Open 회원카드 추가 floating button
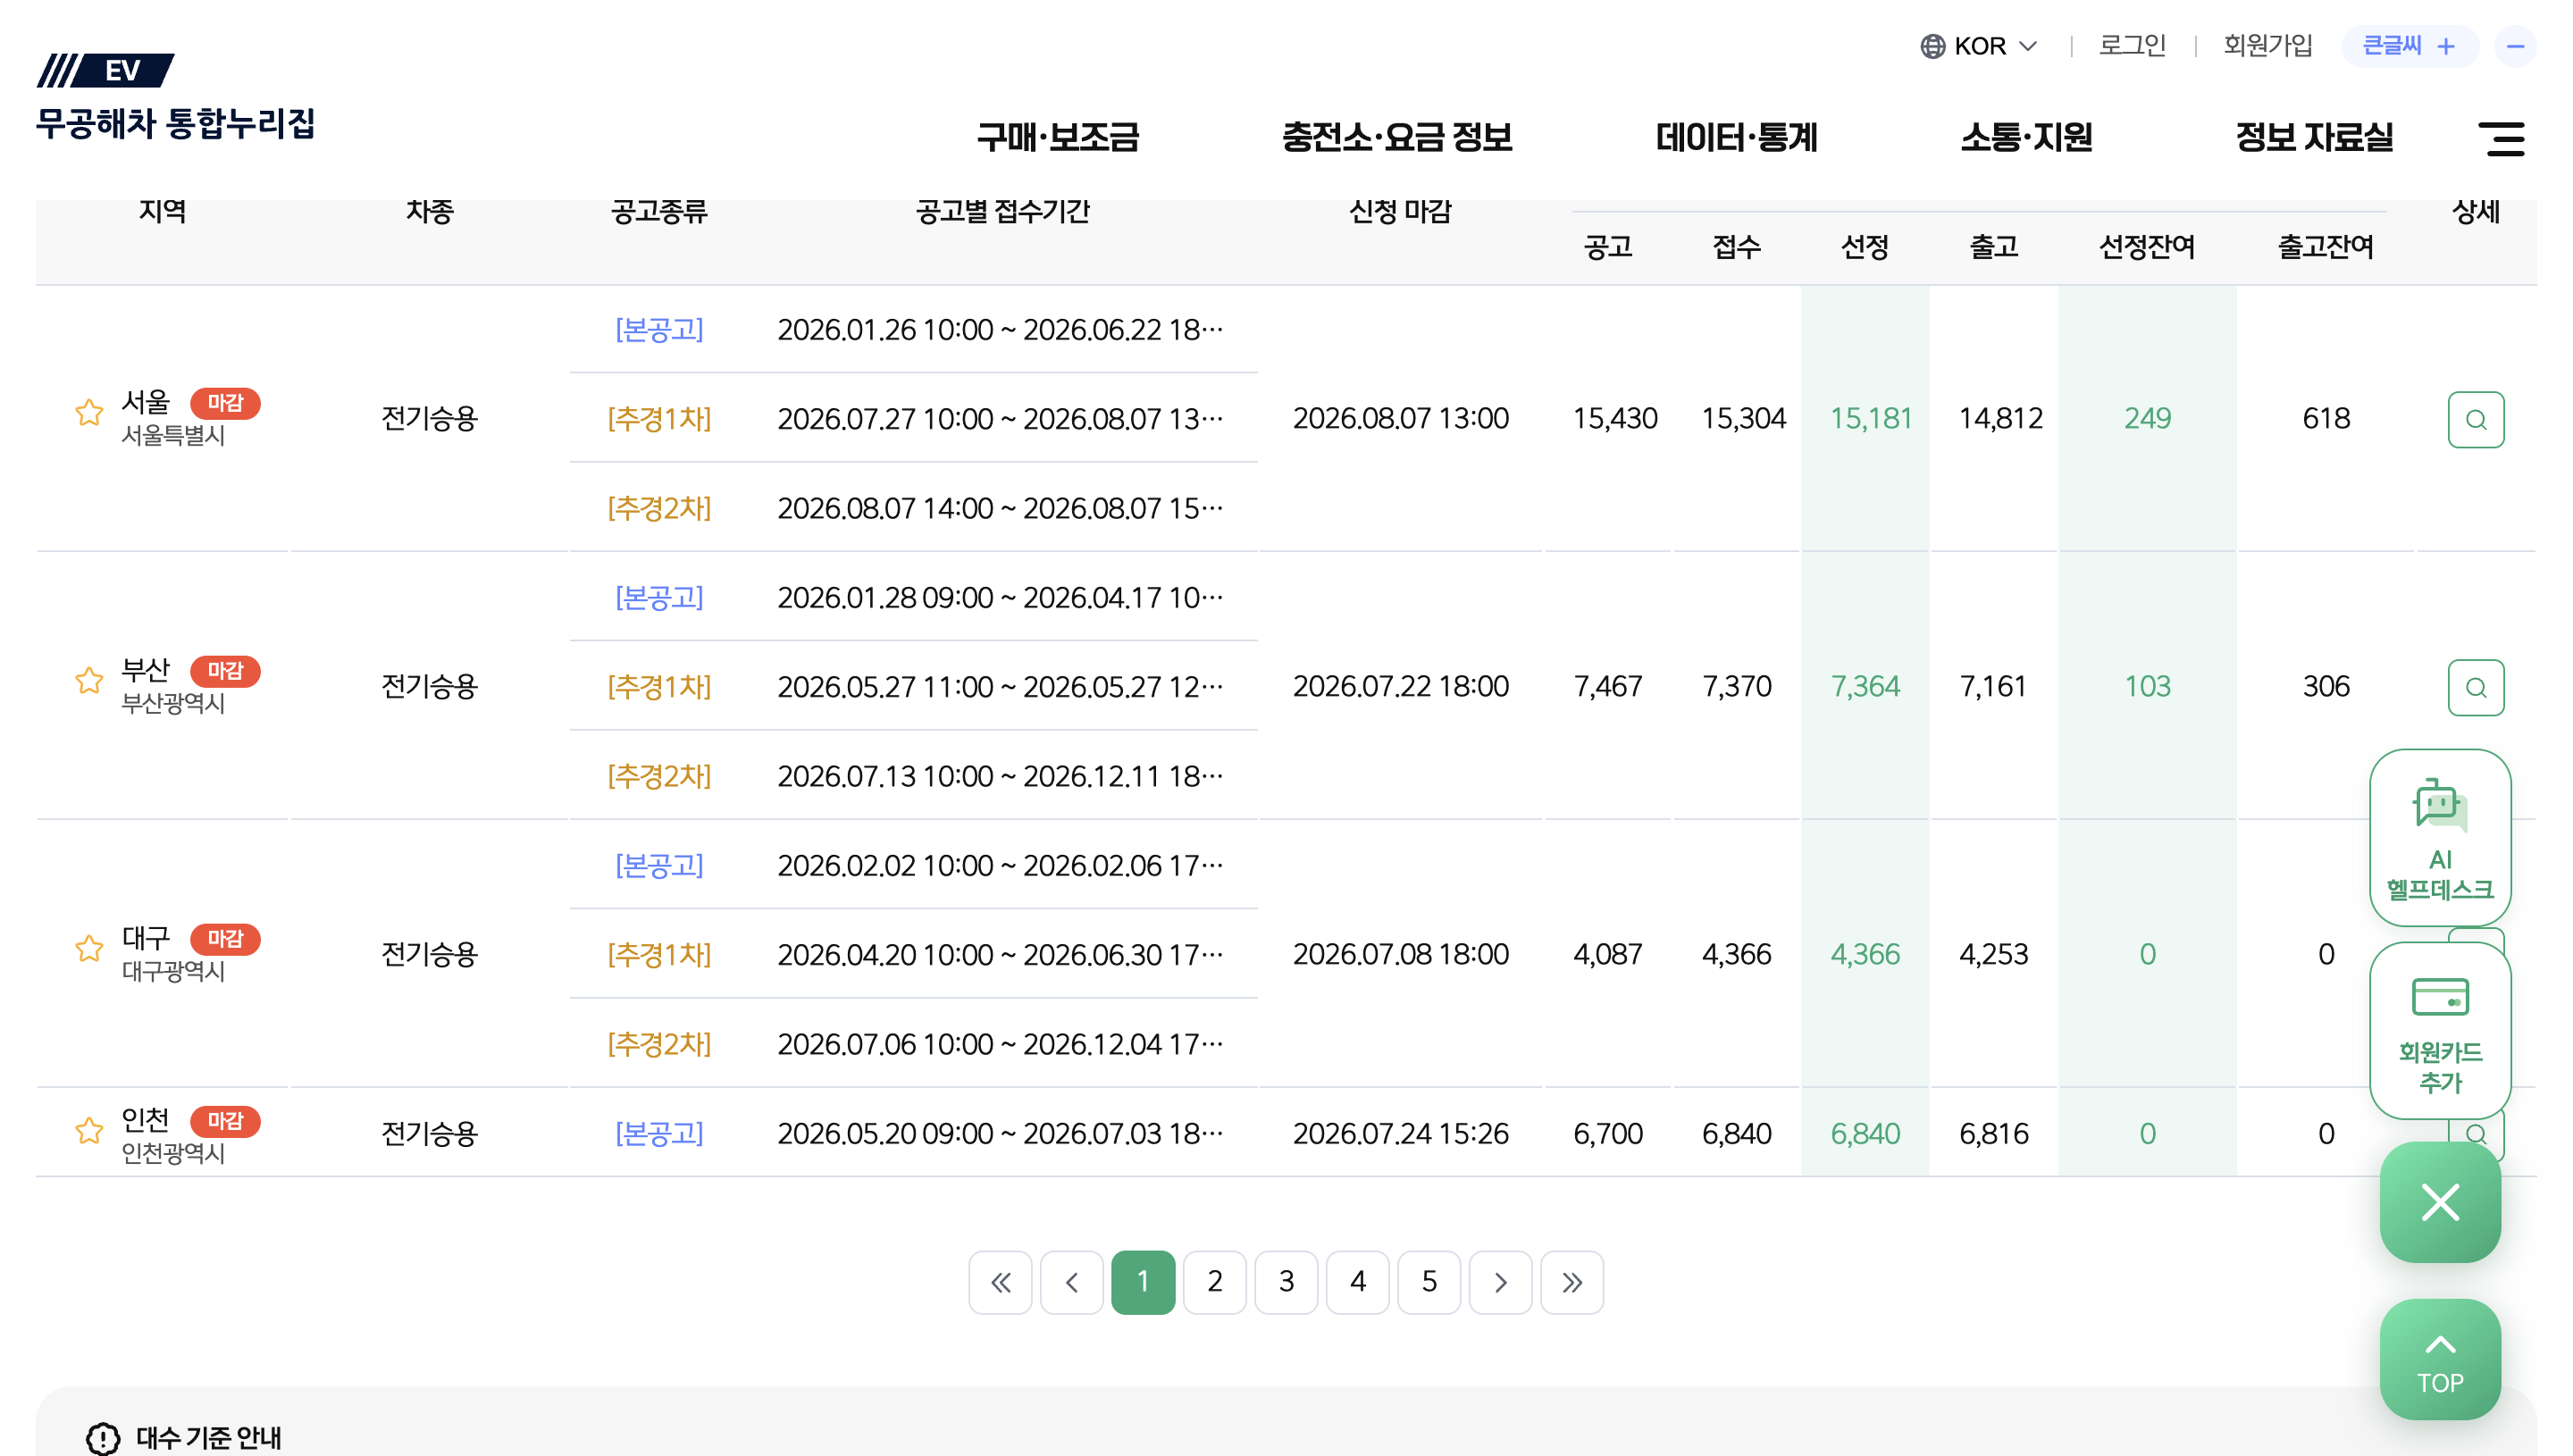2573x1456 pixels. [x=2439, y=1031]
